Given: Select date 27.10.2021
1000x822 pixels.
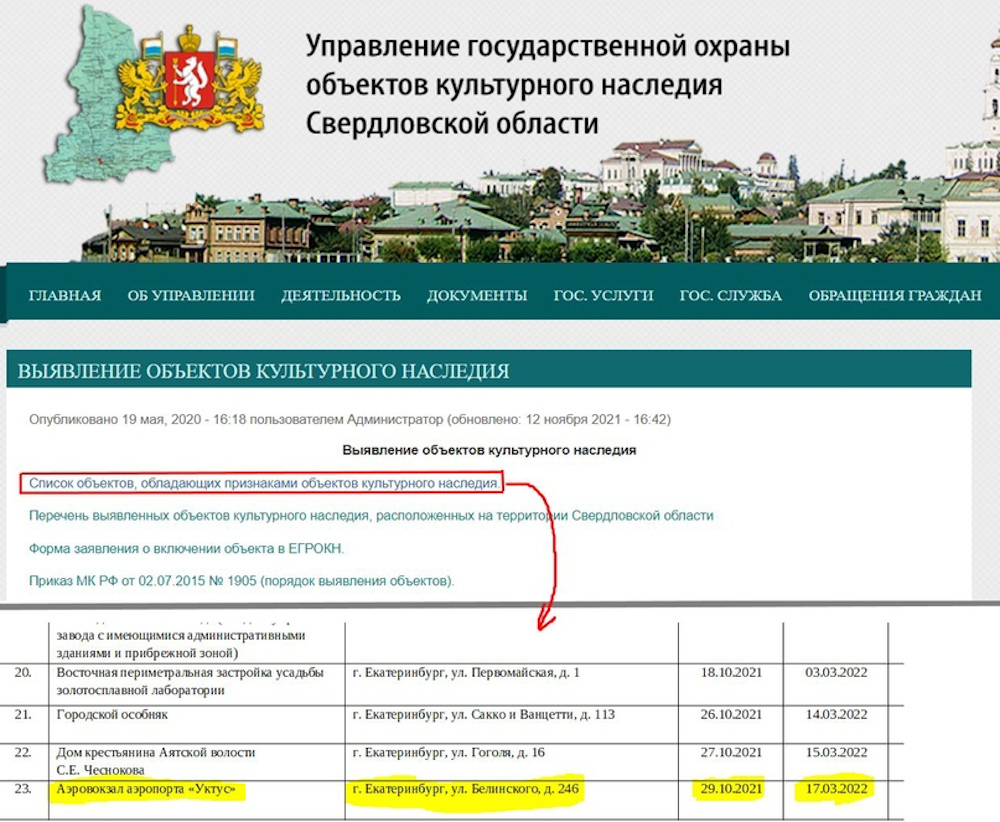Looking at the screenshot, I should point(731,752).
